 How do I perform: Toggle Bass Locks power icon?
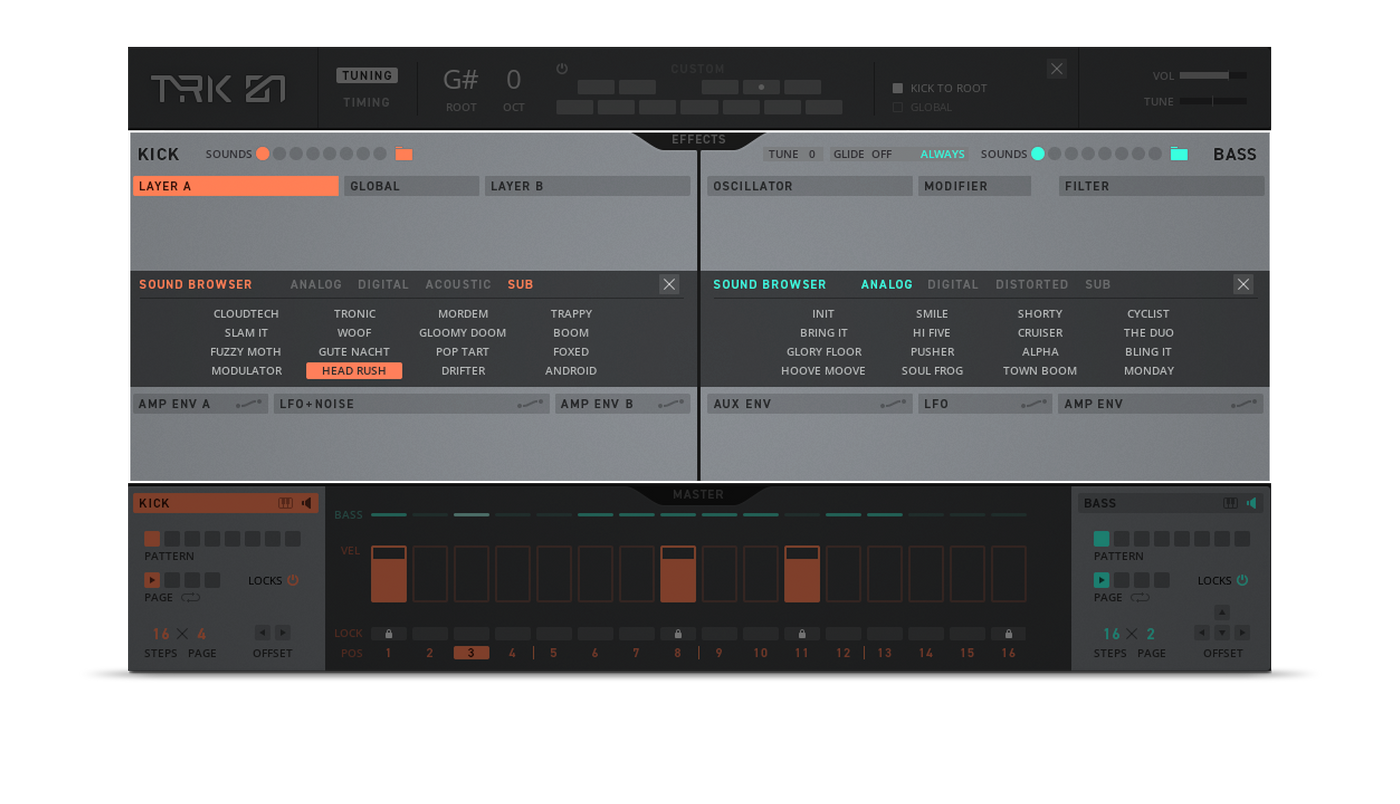point(1242,580)
